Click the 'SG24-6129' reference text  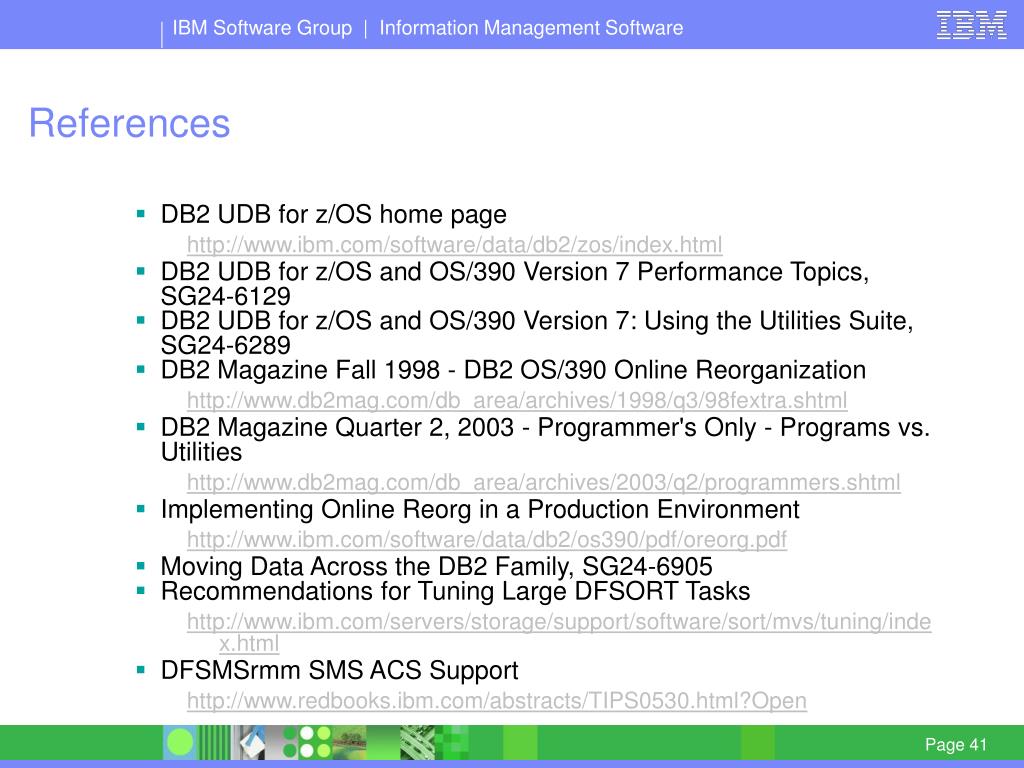pos(225,296)
